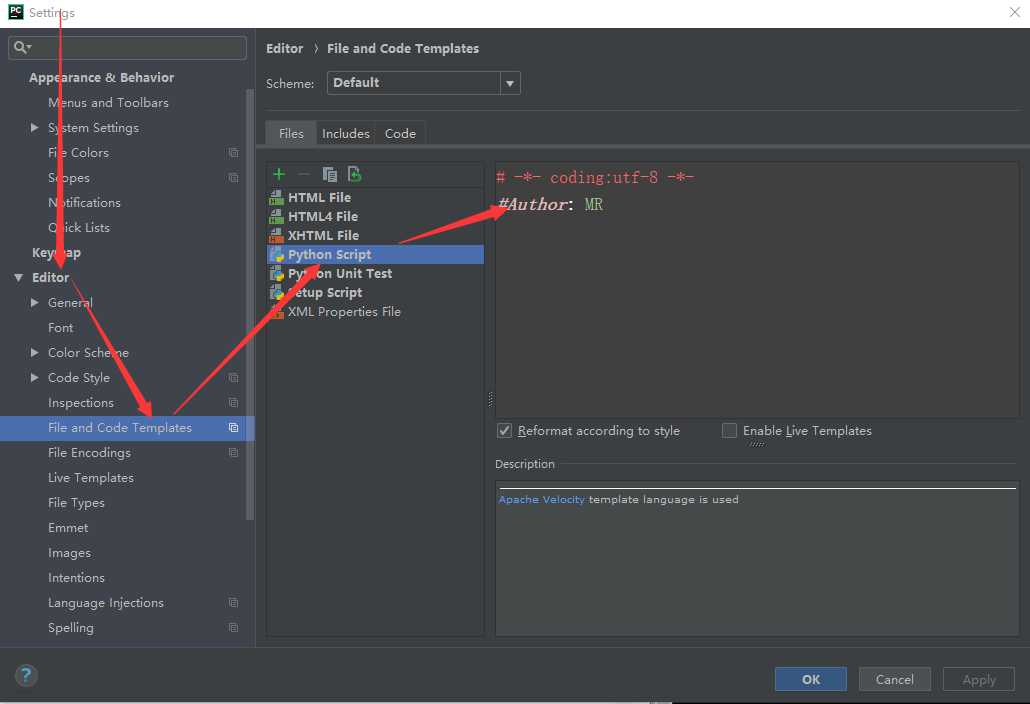The image size is (1030, 704).
Task: Click the PyCharm logo in title bar
Action: pyautogui.click(x=16, y=12)
